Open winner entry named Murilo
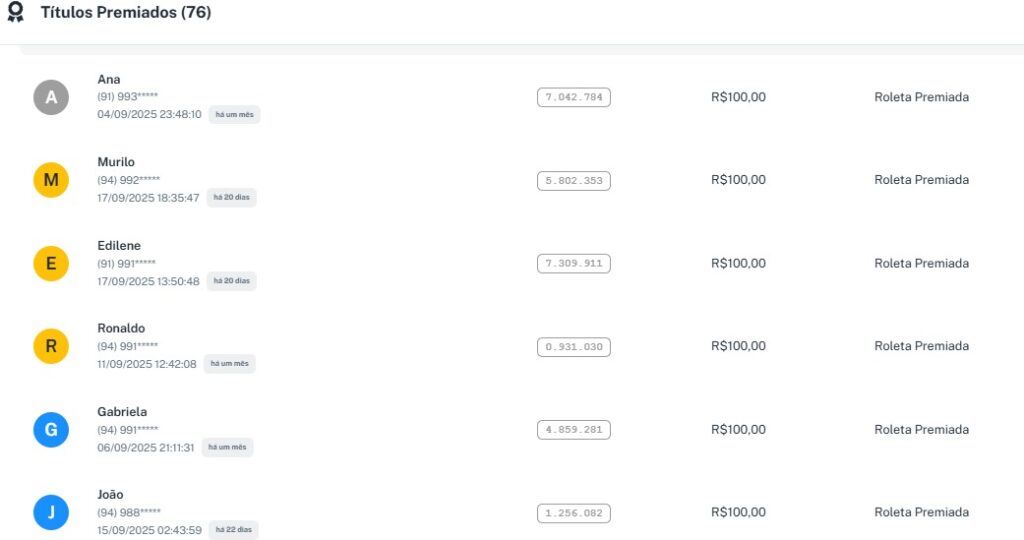The image size is (1024, 540). (116, 162)
